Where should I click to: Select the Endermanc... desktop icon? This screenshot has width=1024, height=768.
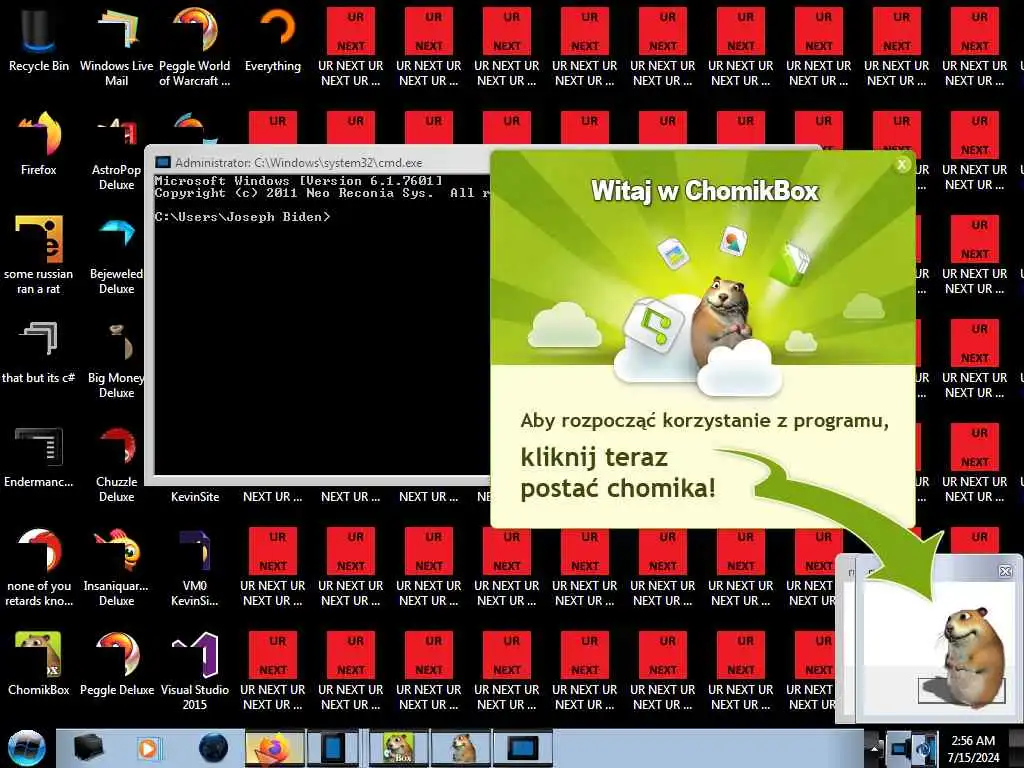[39, 457]
